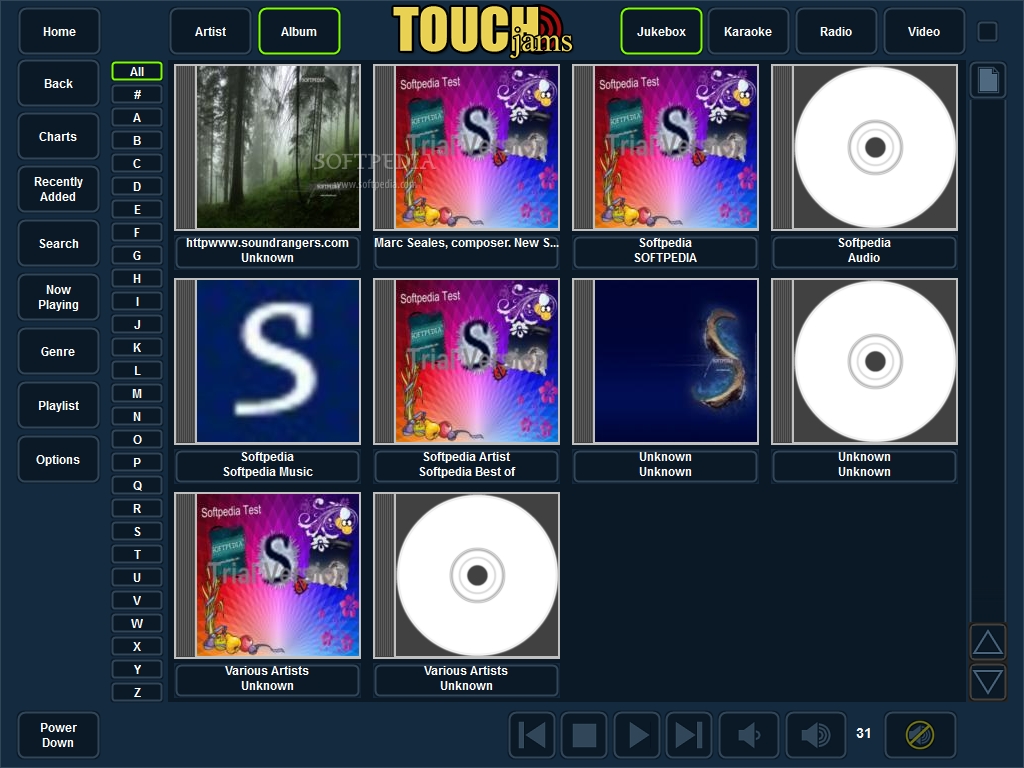This screenshot has height=768, width=1024.
Task: Skip to the next track
Action: click(689, 735)
